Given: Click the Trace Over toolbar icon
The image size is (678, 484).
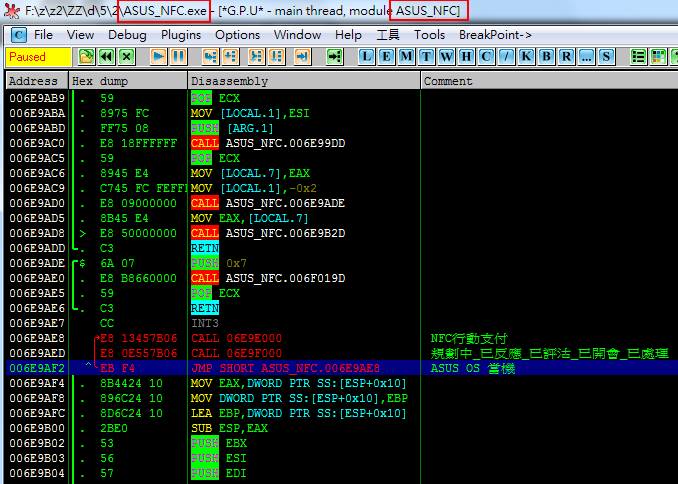Looking at the screenshot, I should tap(276, 57).
